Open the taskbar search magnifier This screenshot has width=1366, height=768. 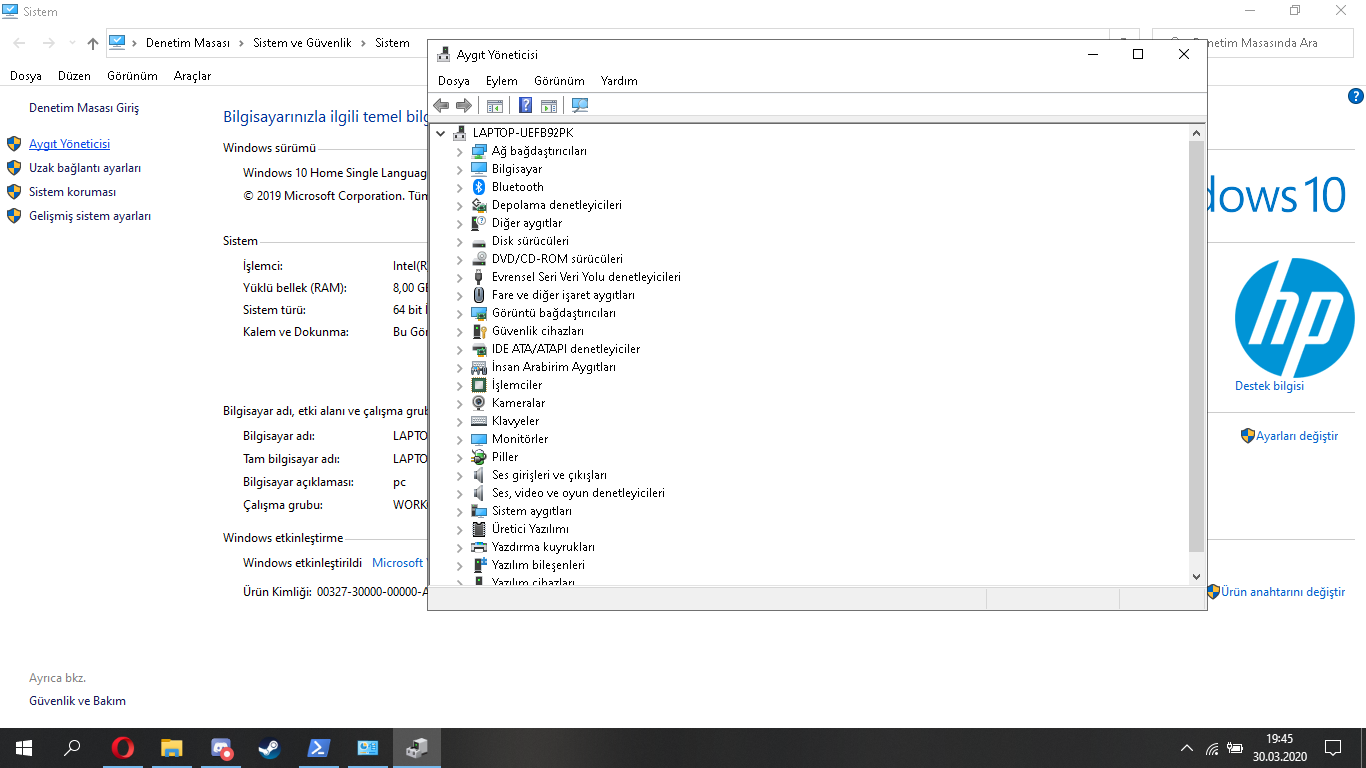(72, 748)
